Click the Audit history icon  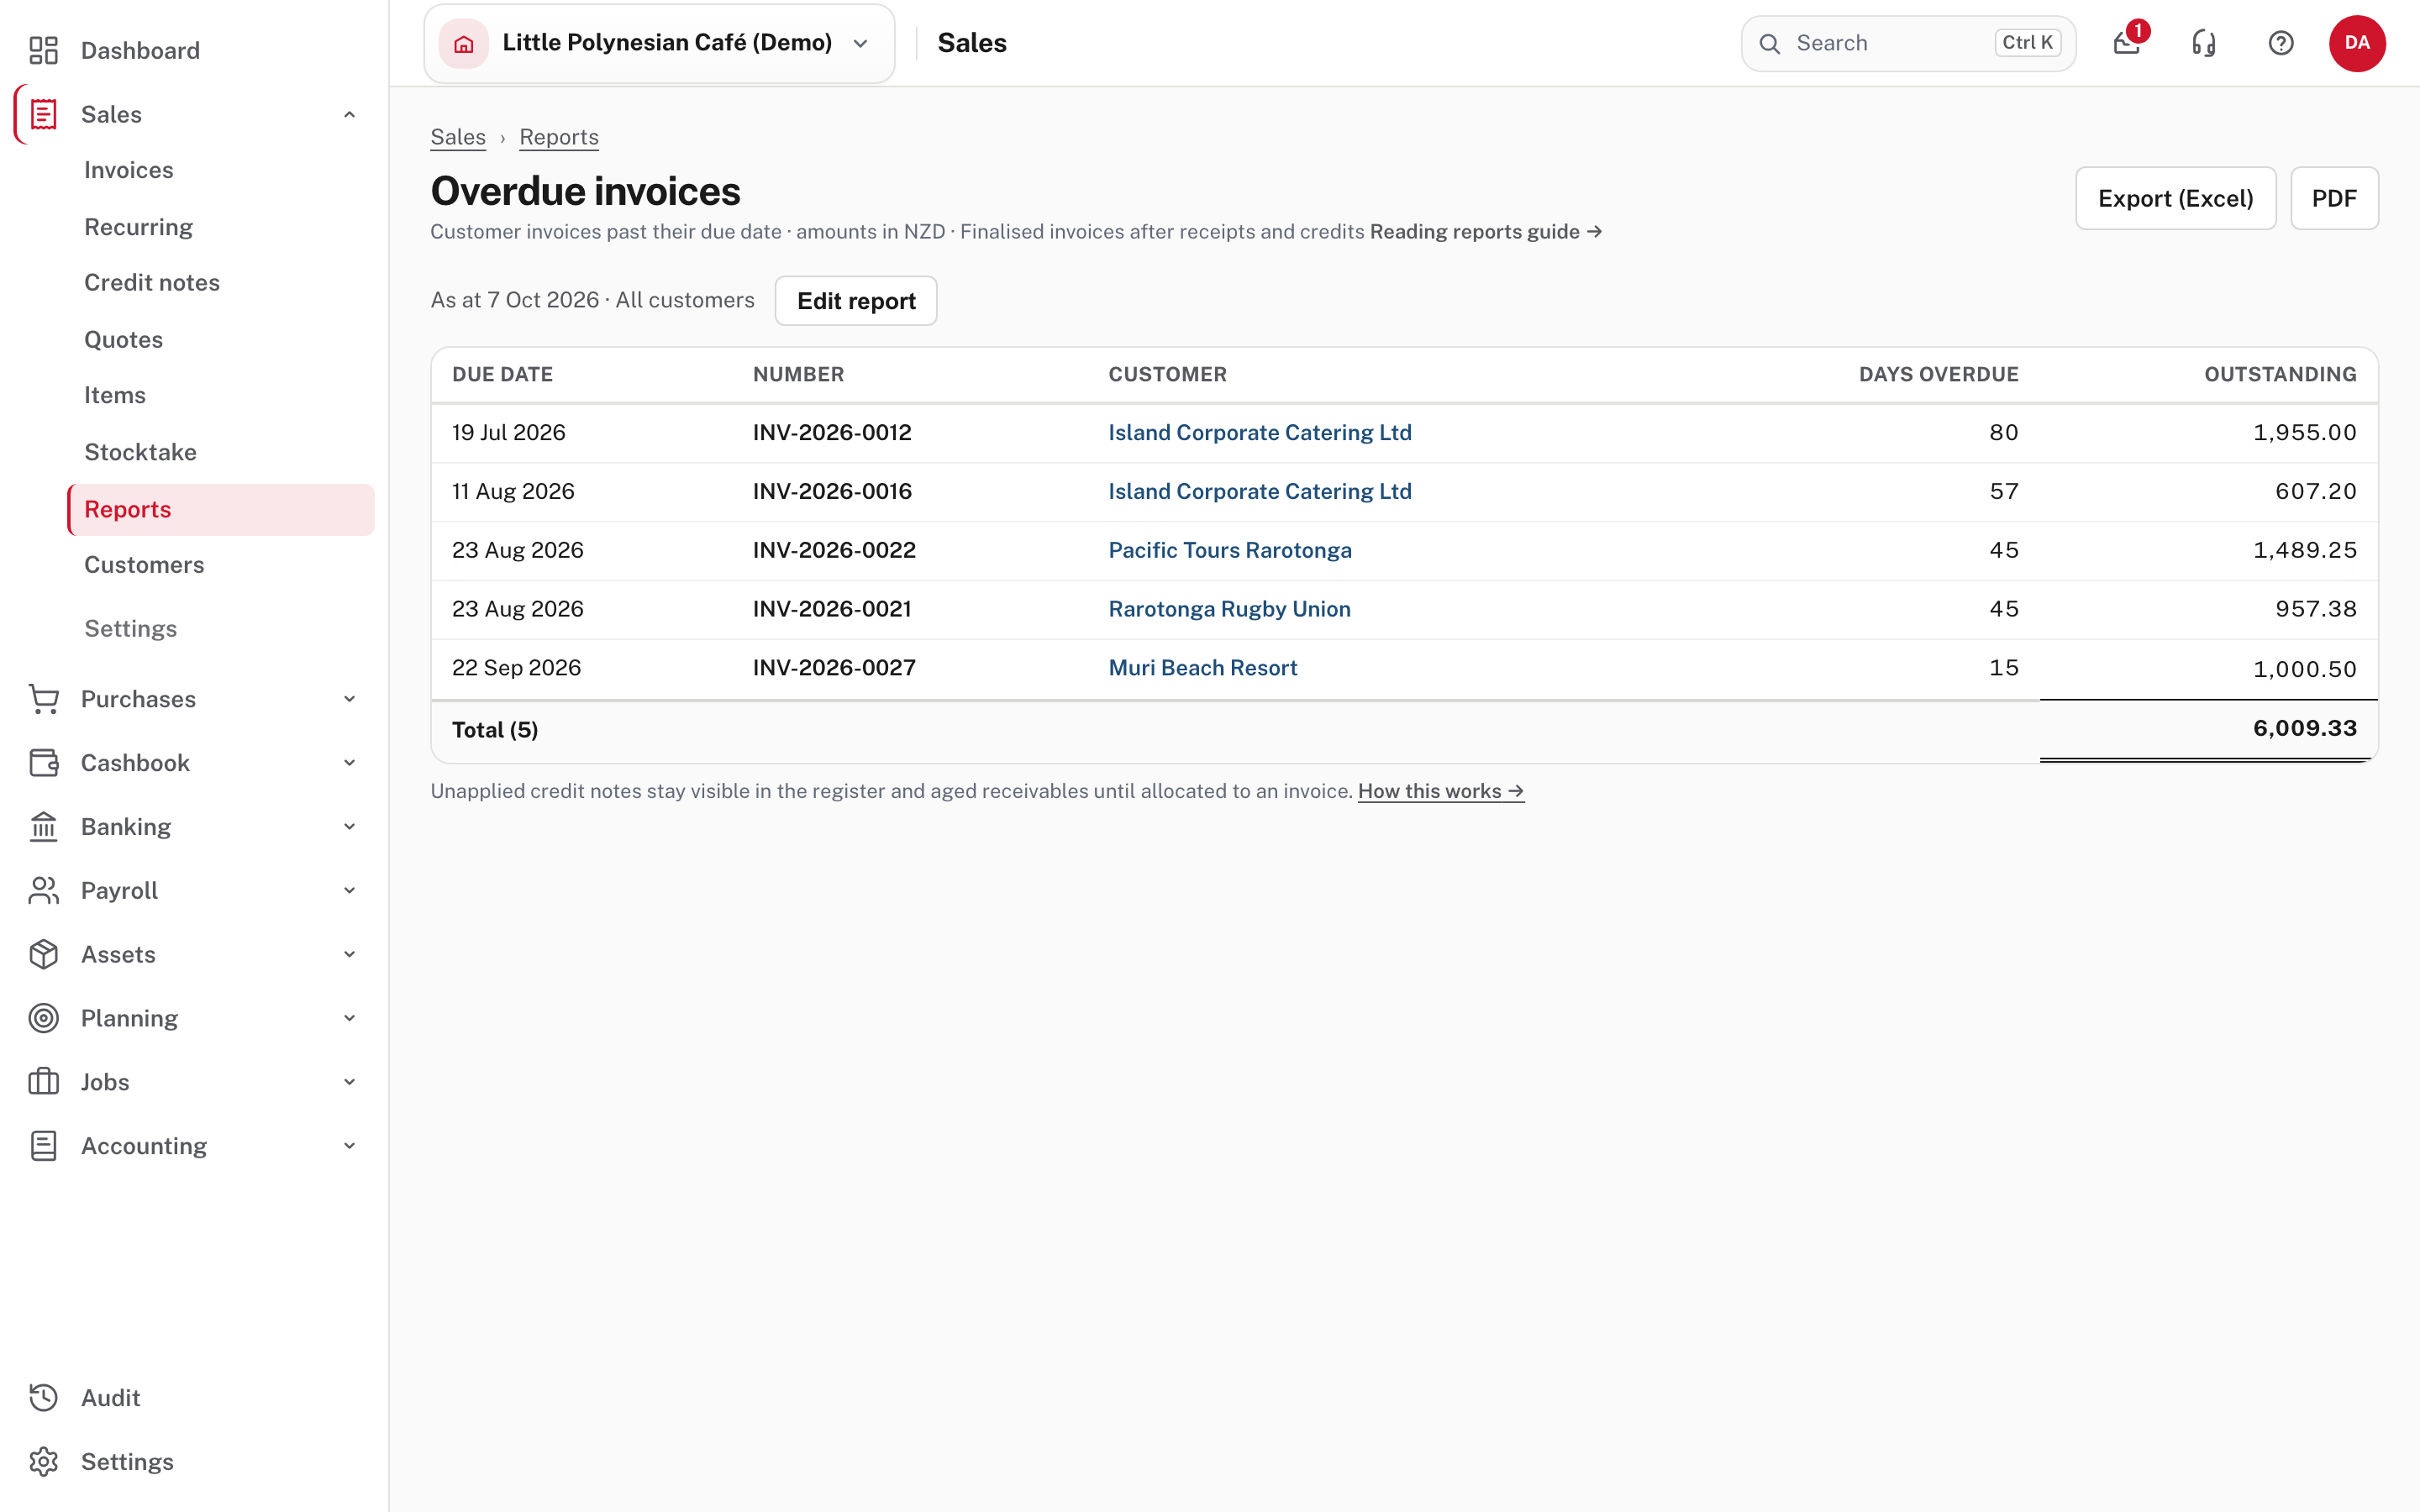[43, 1398]
